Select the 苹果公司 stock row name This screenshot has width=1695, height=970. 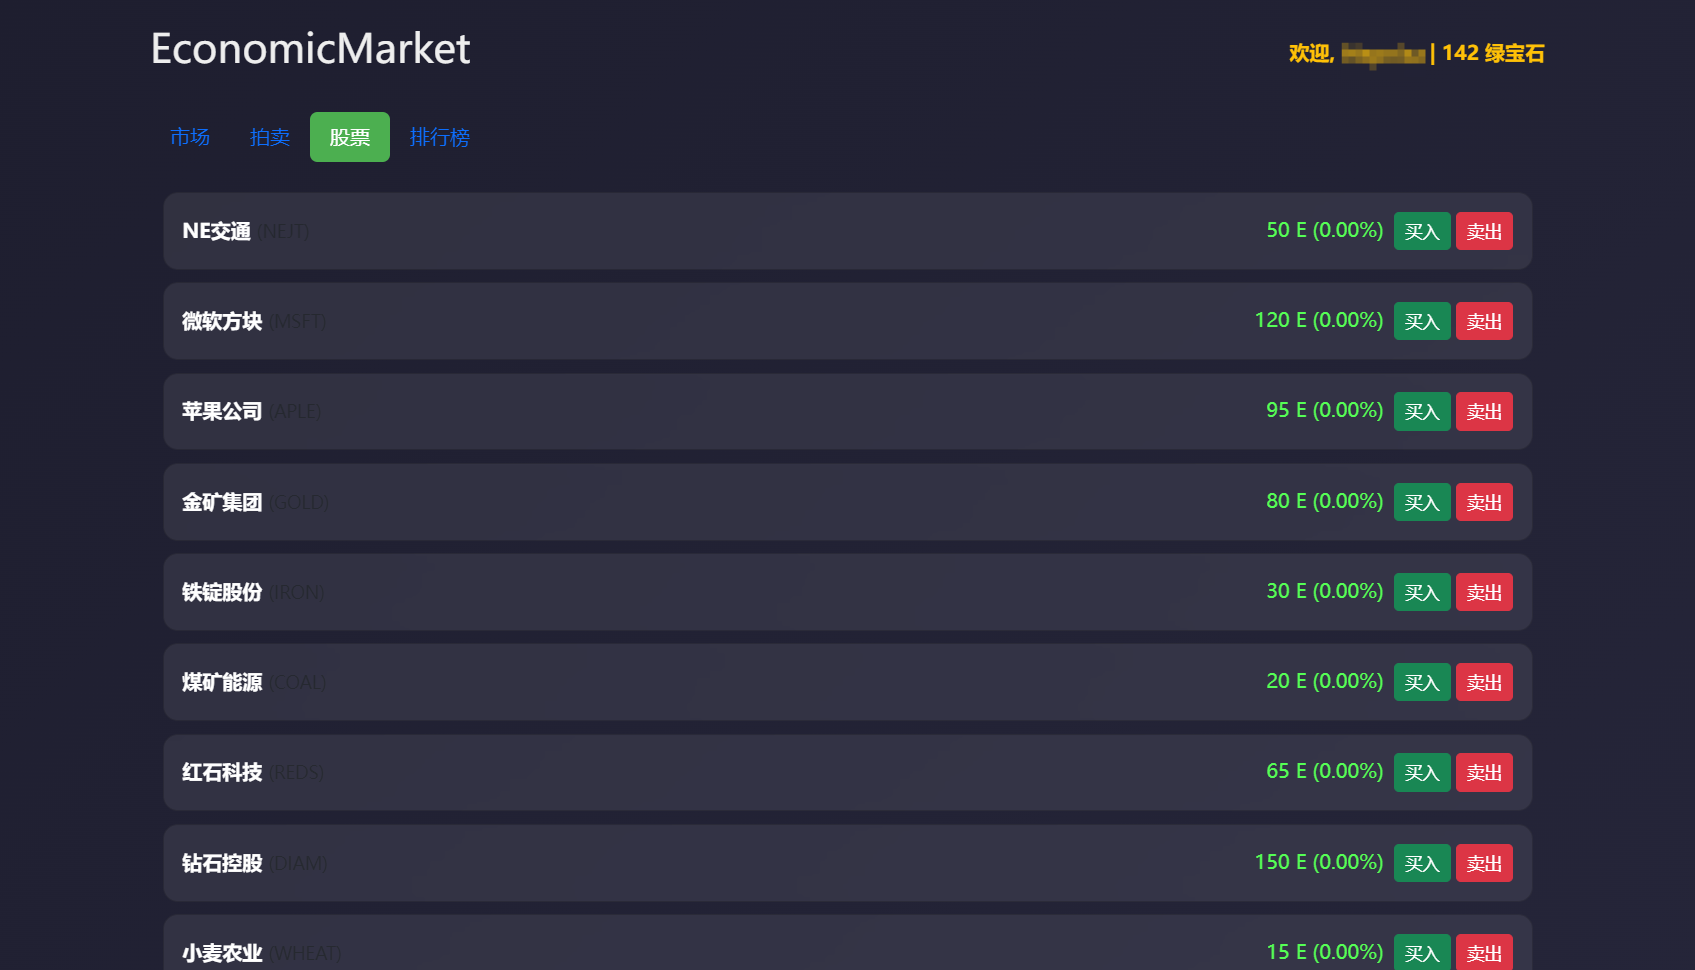[x=222, y=411]
